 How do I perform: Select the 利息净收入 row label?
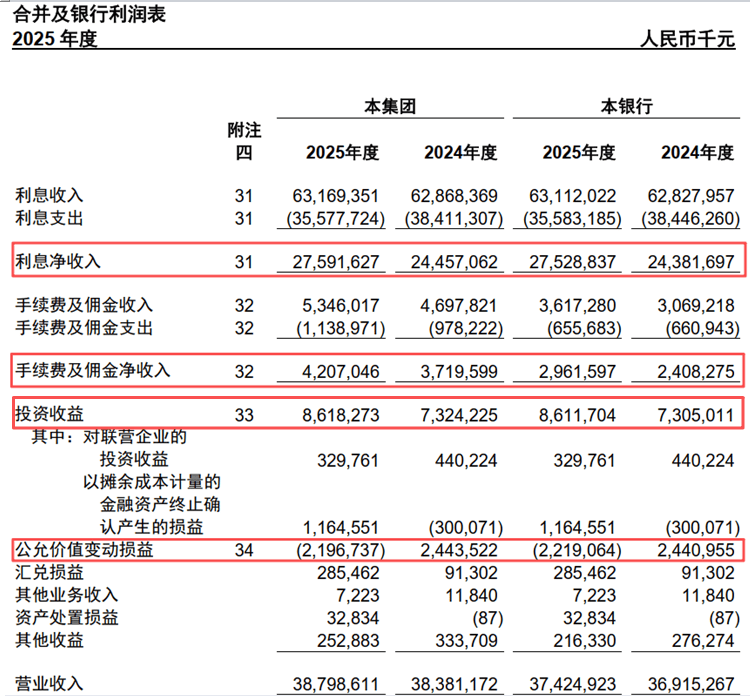point(58,262)
